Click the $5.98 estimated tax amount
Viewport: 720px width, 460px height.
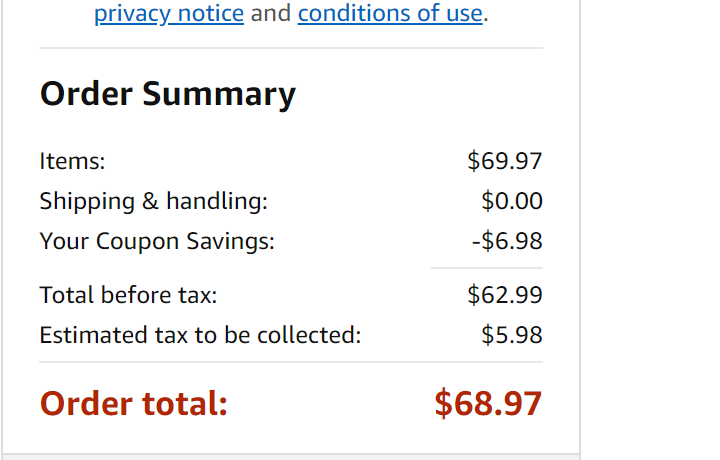[x=511, y=335]
